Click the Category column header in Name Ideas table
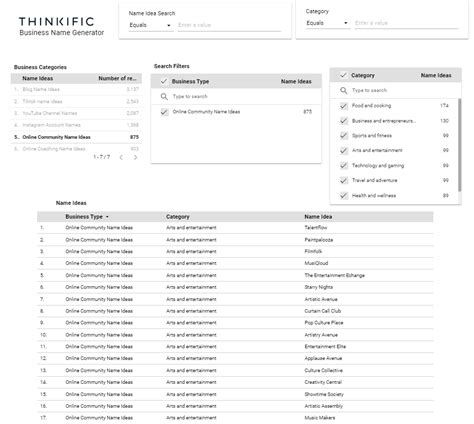This screenshot has width=474, height=424. (x=178, y=217)
